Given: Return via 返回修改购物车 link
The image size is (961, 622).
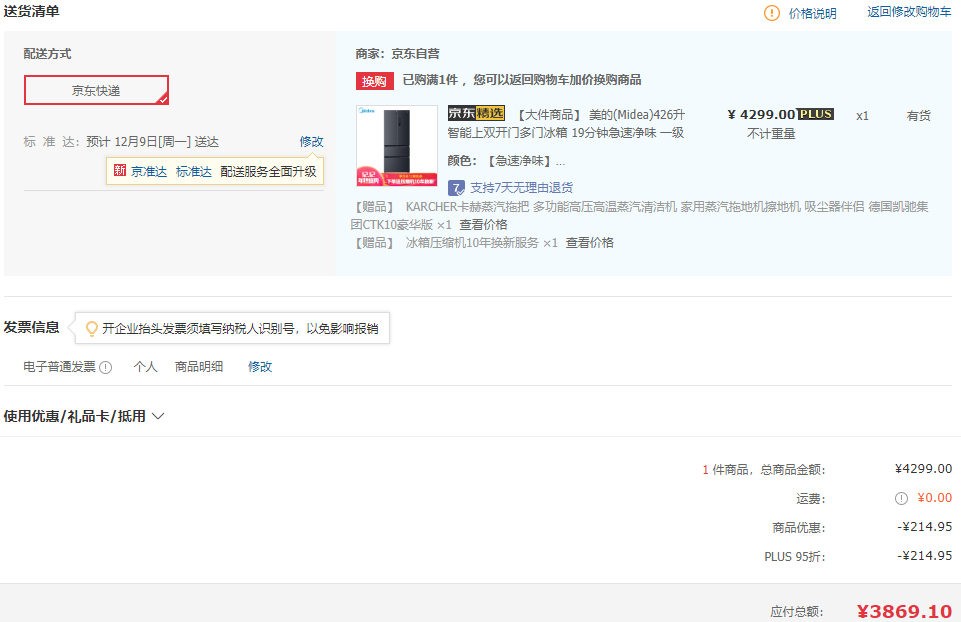Looking at the screenshot, I should click(909, 12).
